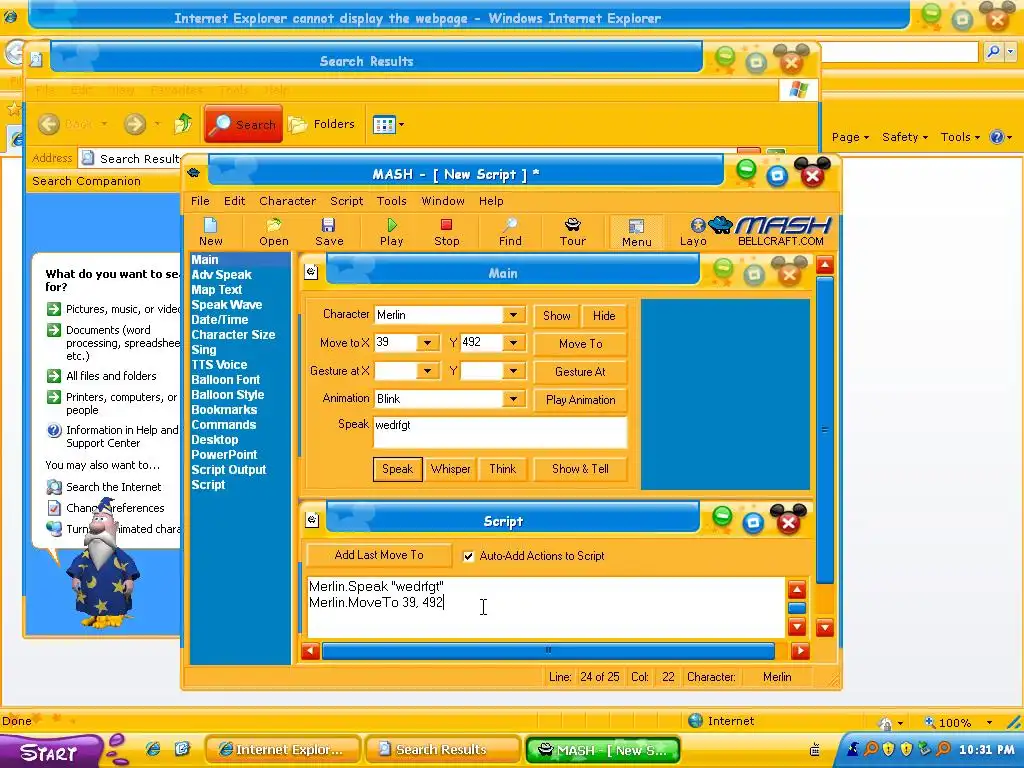Click the MASH title bar app icon

[x=193, y=173]
